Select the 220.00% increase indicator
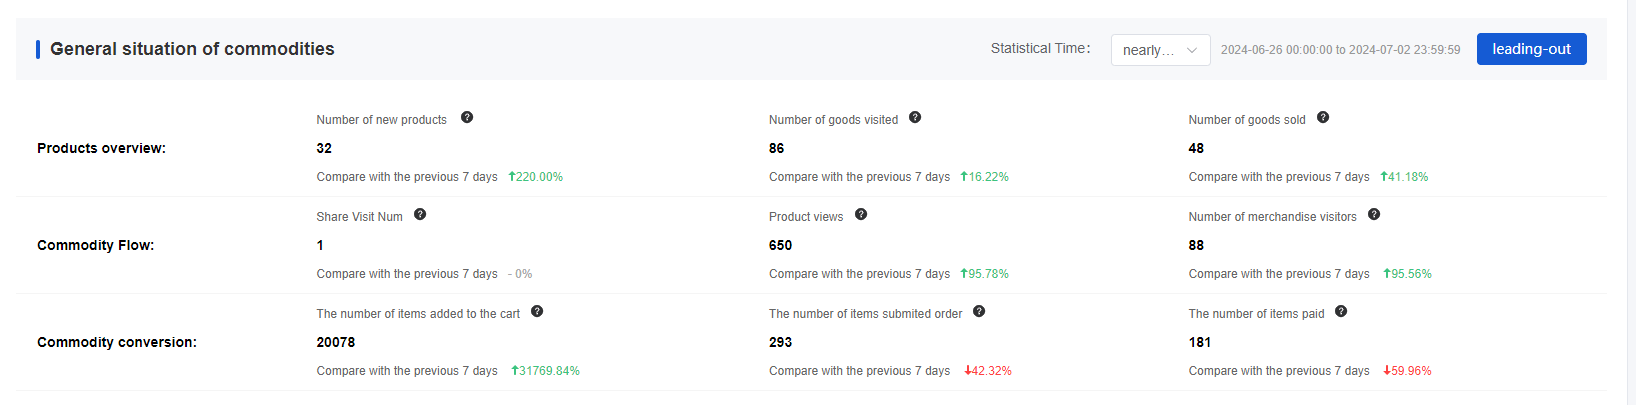 coord(535,177)
